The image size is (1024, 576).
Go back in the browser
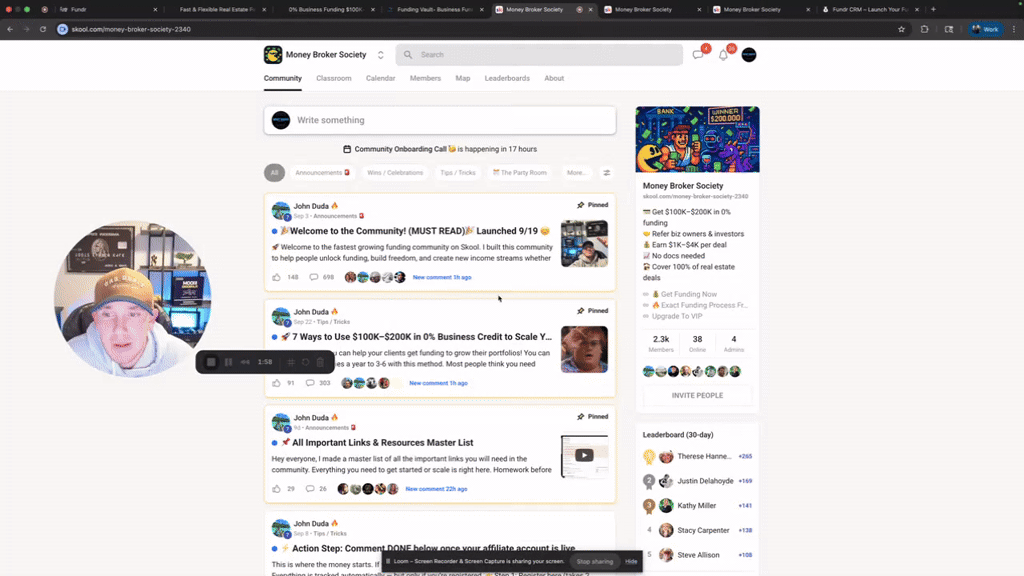pyautogui.click(x=10, y=29)
